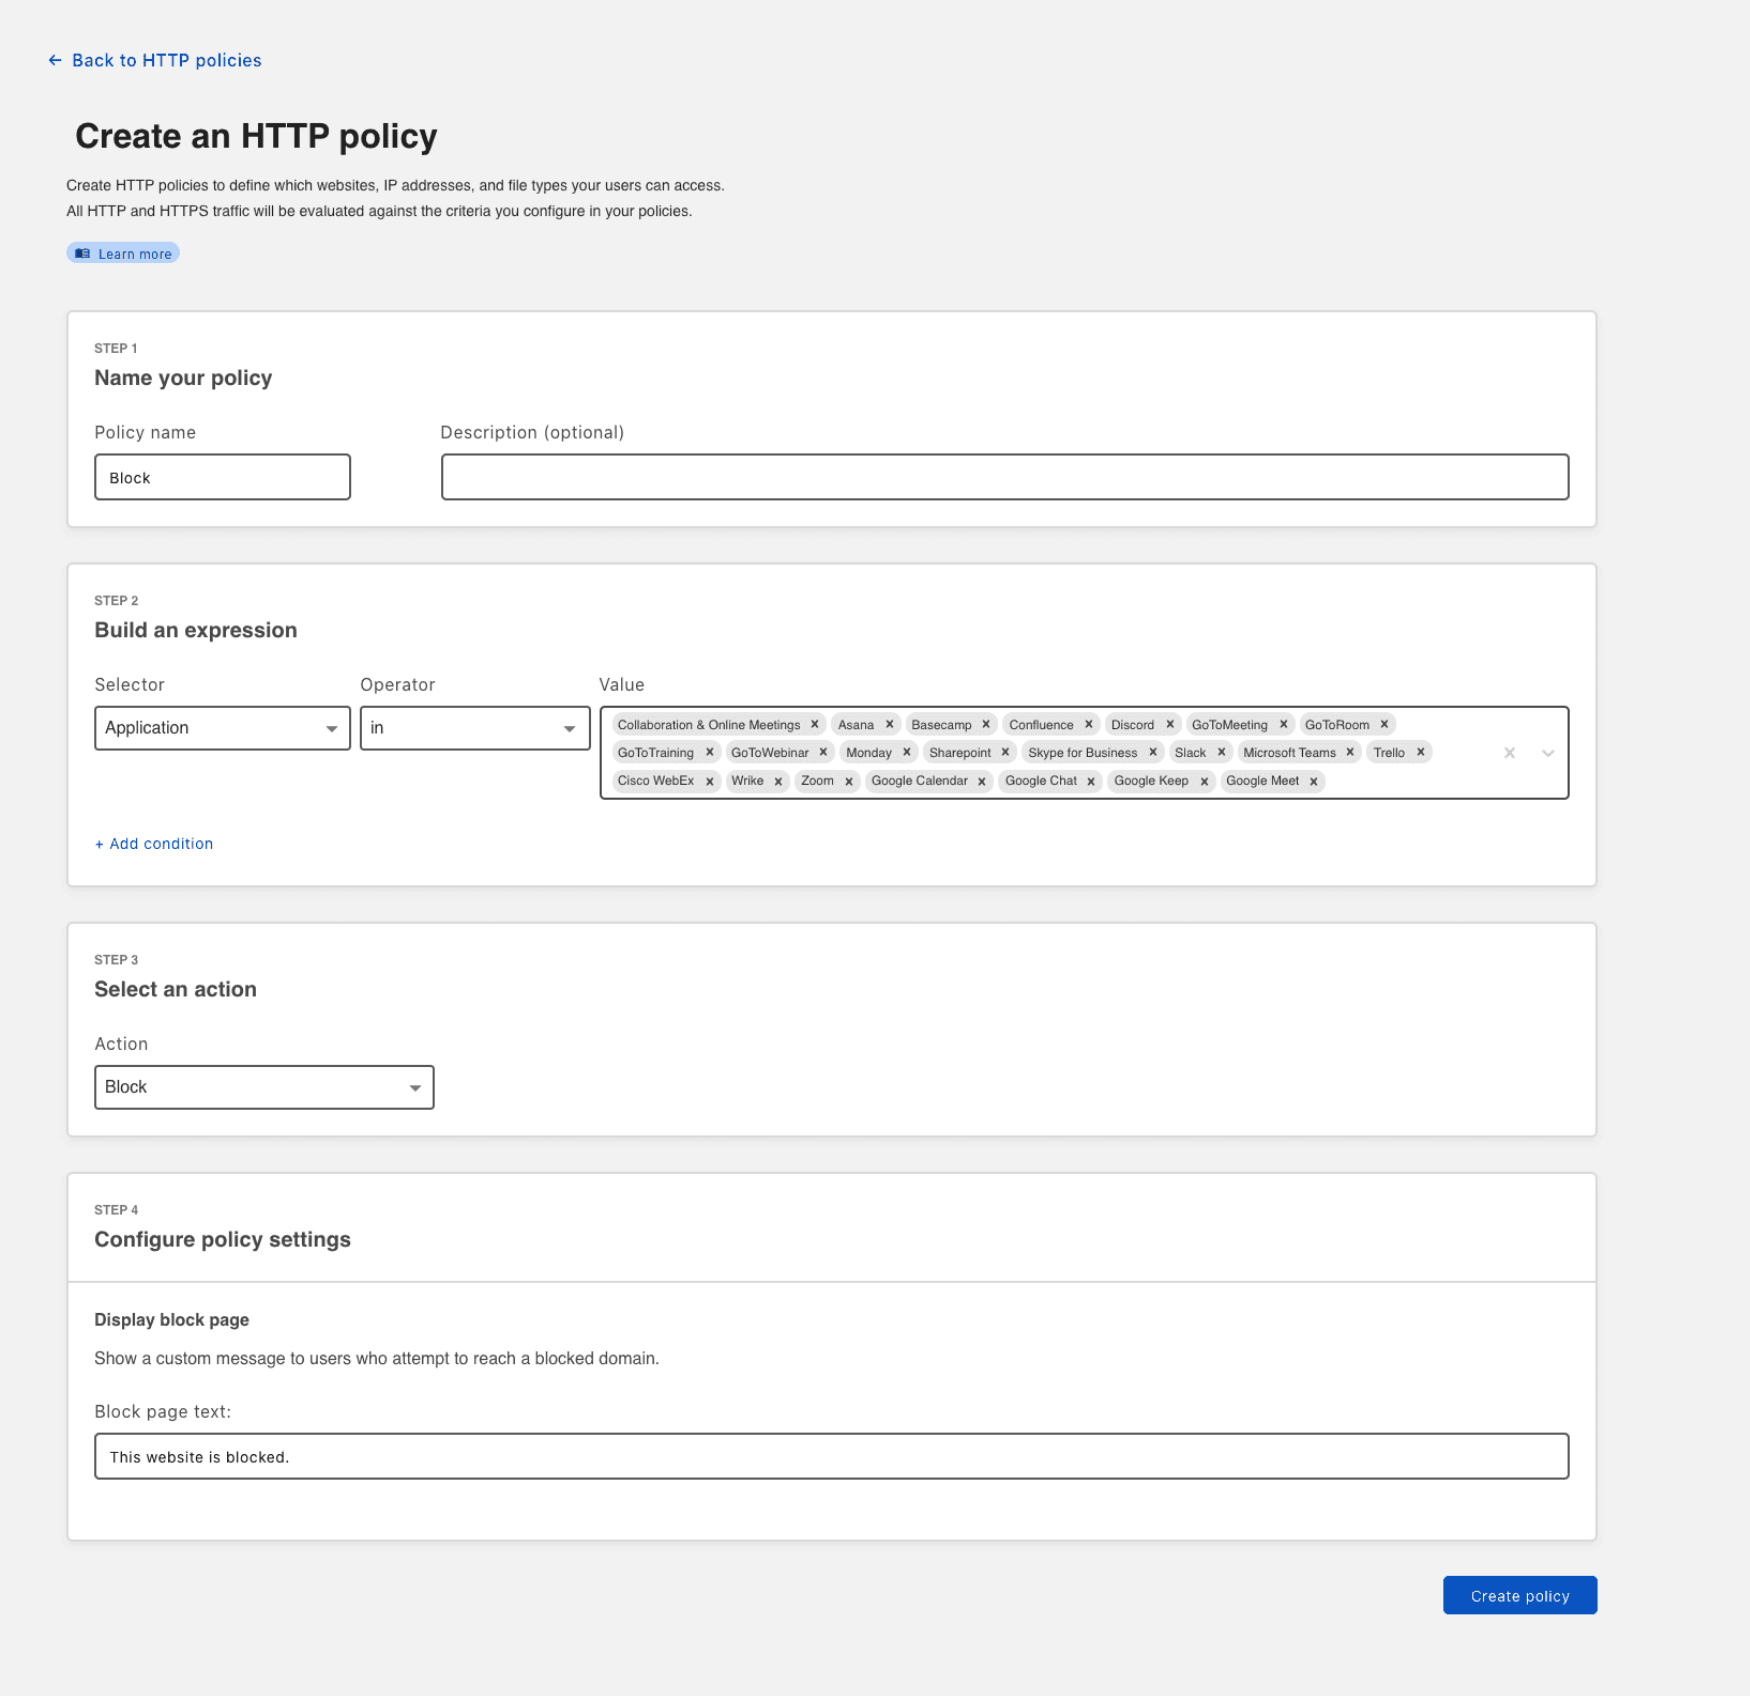Image resolution: width=1750 pixels, height=1696 pixels.
Task: Expand the Value field chevron
Action: click(x=1547, y=753)
